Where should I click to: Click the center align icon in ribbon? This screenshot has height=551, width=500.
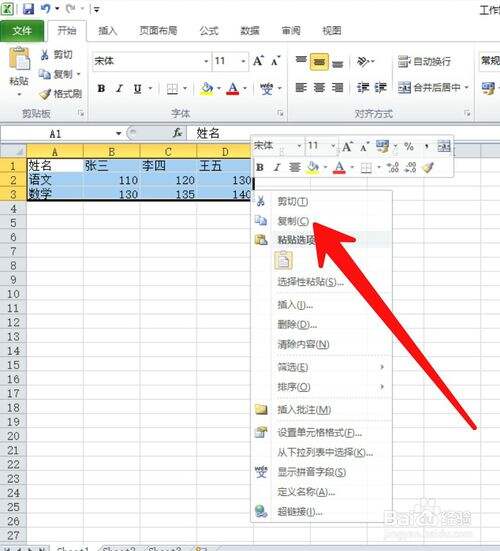click(x=319, y=87)
